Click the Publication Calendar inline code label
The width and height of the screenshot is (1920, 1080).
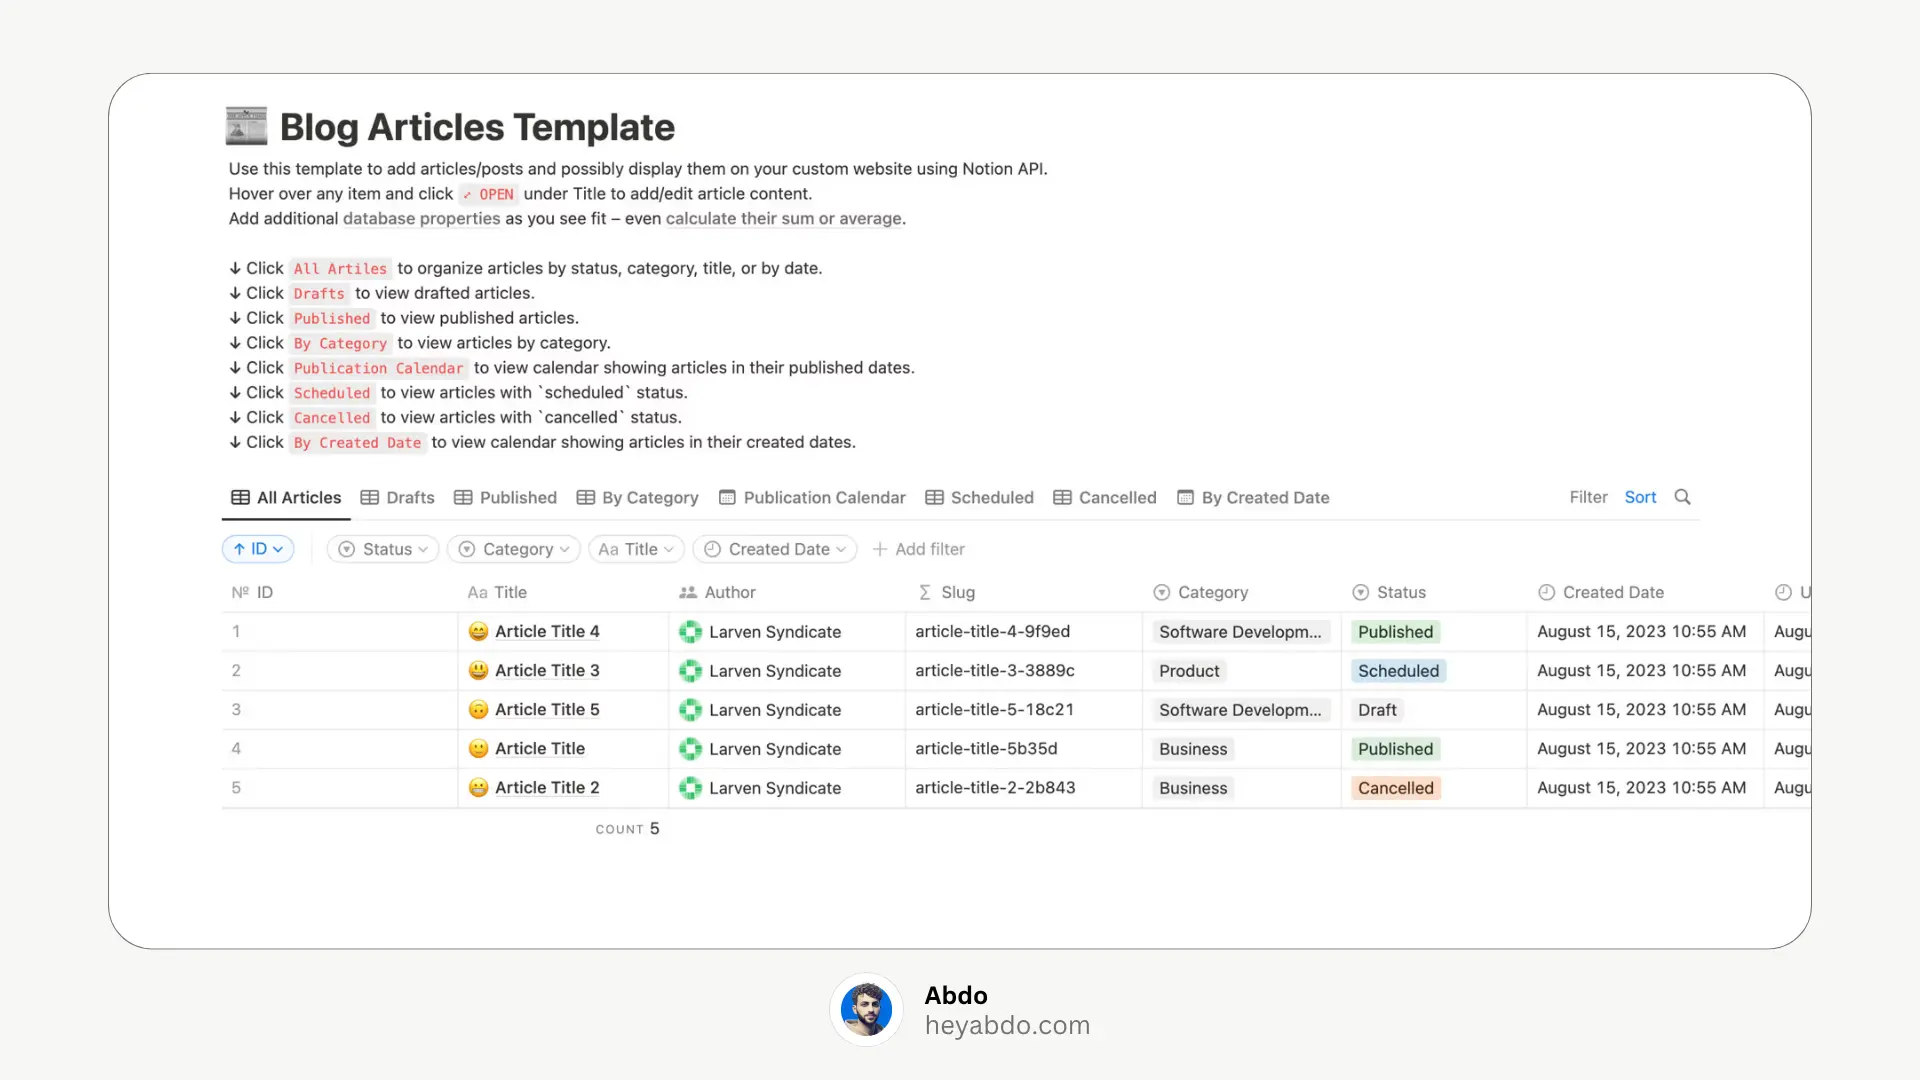(x=378, y=368)
